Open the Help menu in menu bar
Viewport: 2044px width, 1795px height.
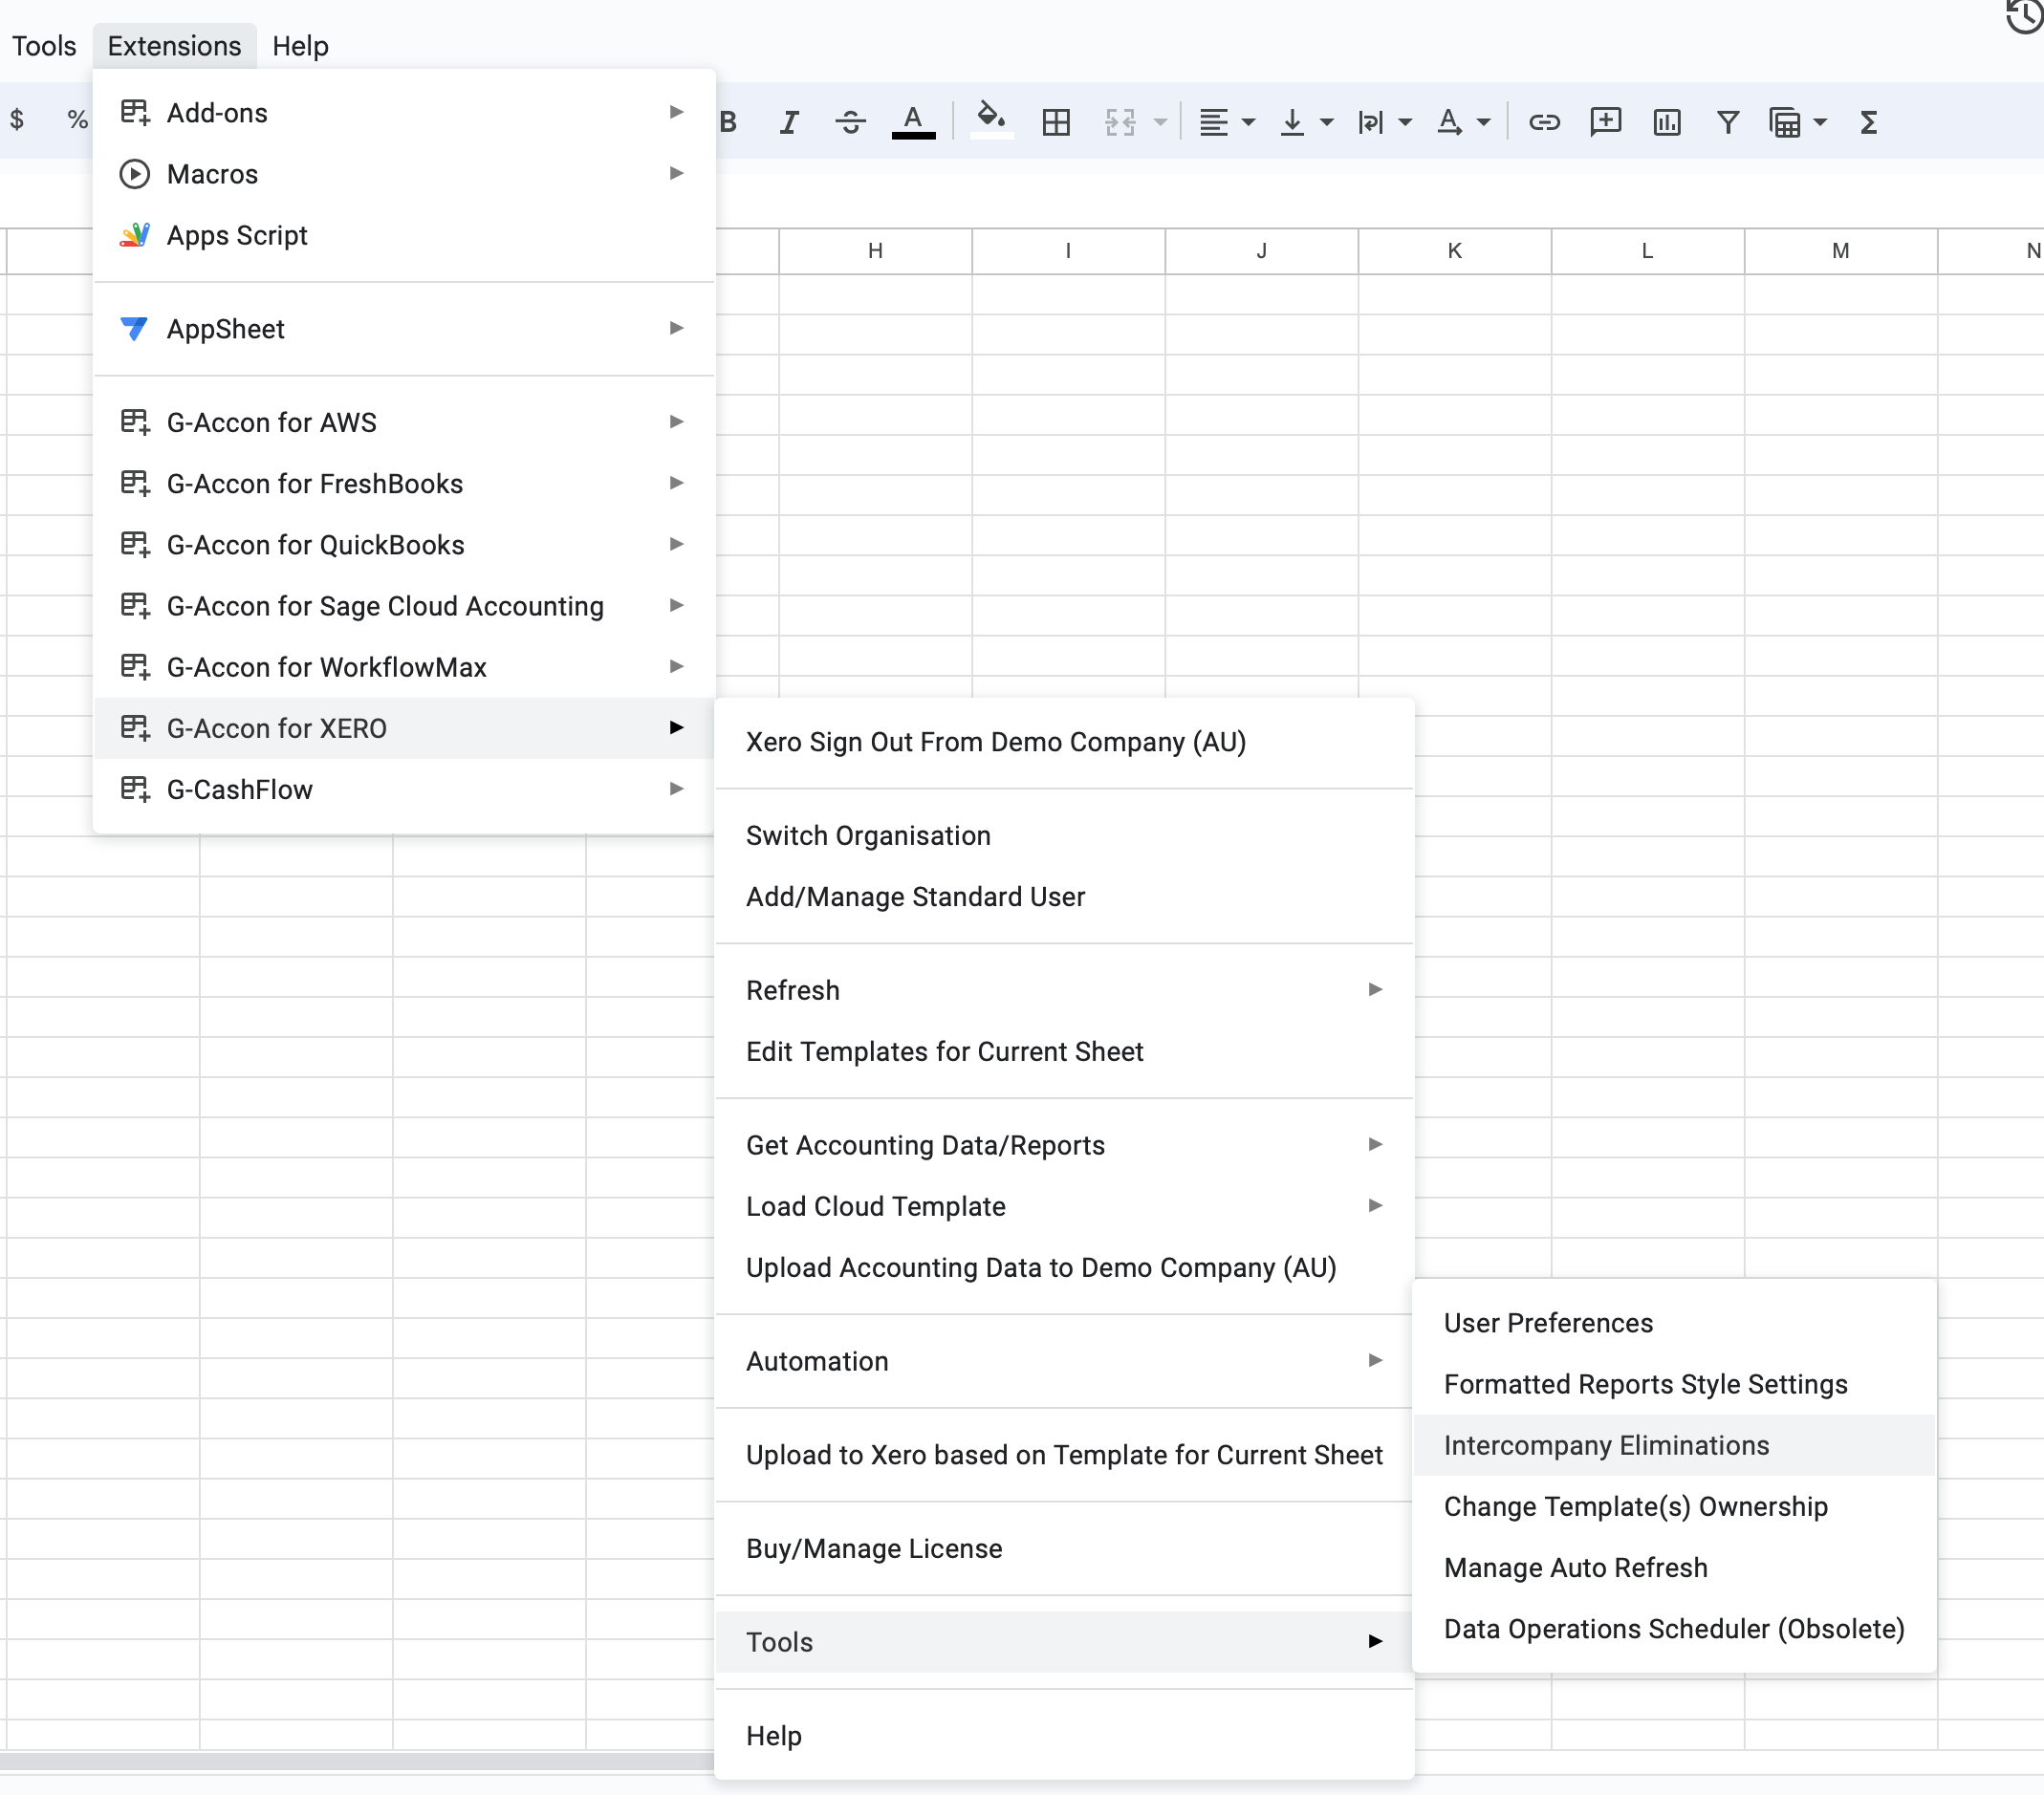(x=300, y=46)
